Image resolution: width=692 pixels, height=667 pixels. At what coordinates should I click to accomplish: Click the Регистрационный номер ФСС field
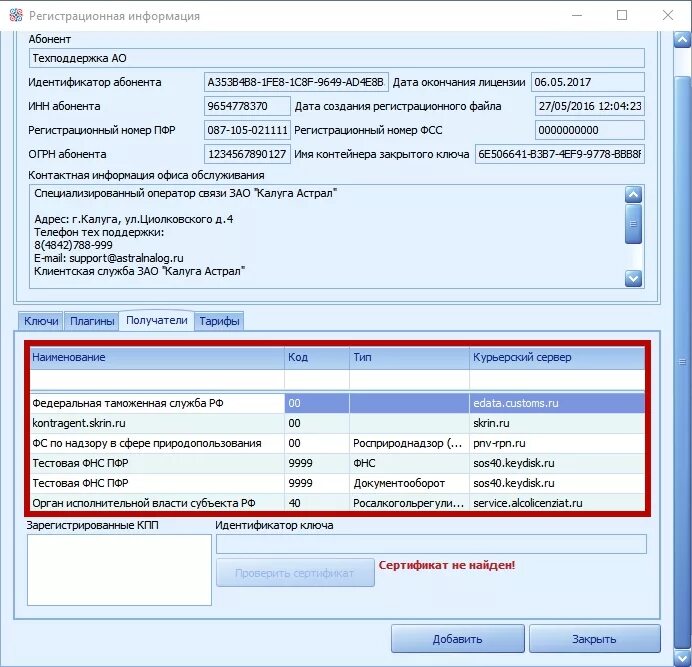[590, 130]
